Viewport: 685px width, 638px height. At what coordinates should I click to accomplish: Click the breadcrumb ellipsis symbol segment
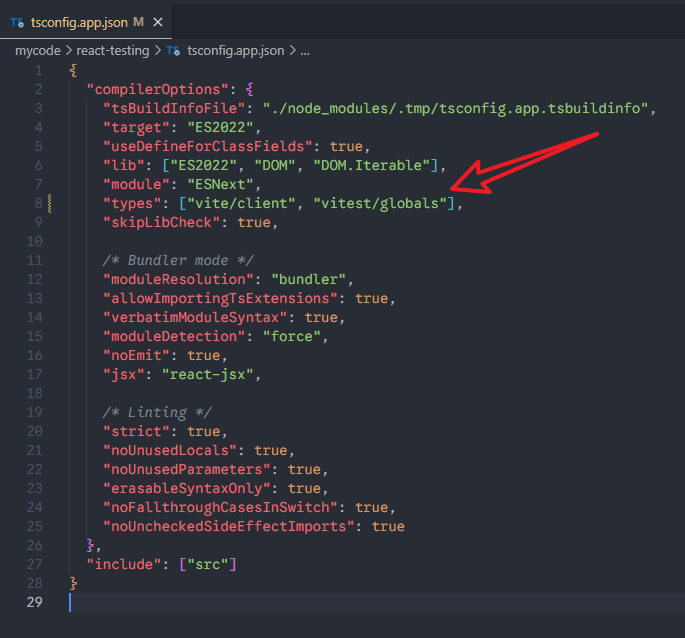click(x=305, y=50)
